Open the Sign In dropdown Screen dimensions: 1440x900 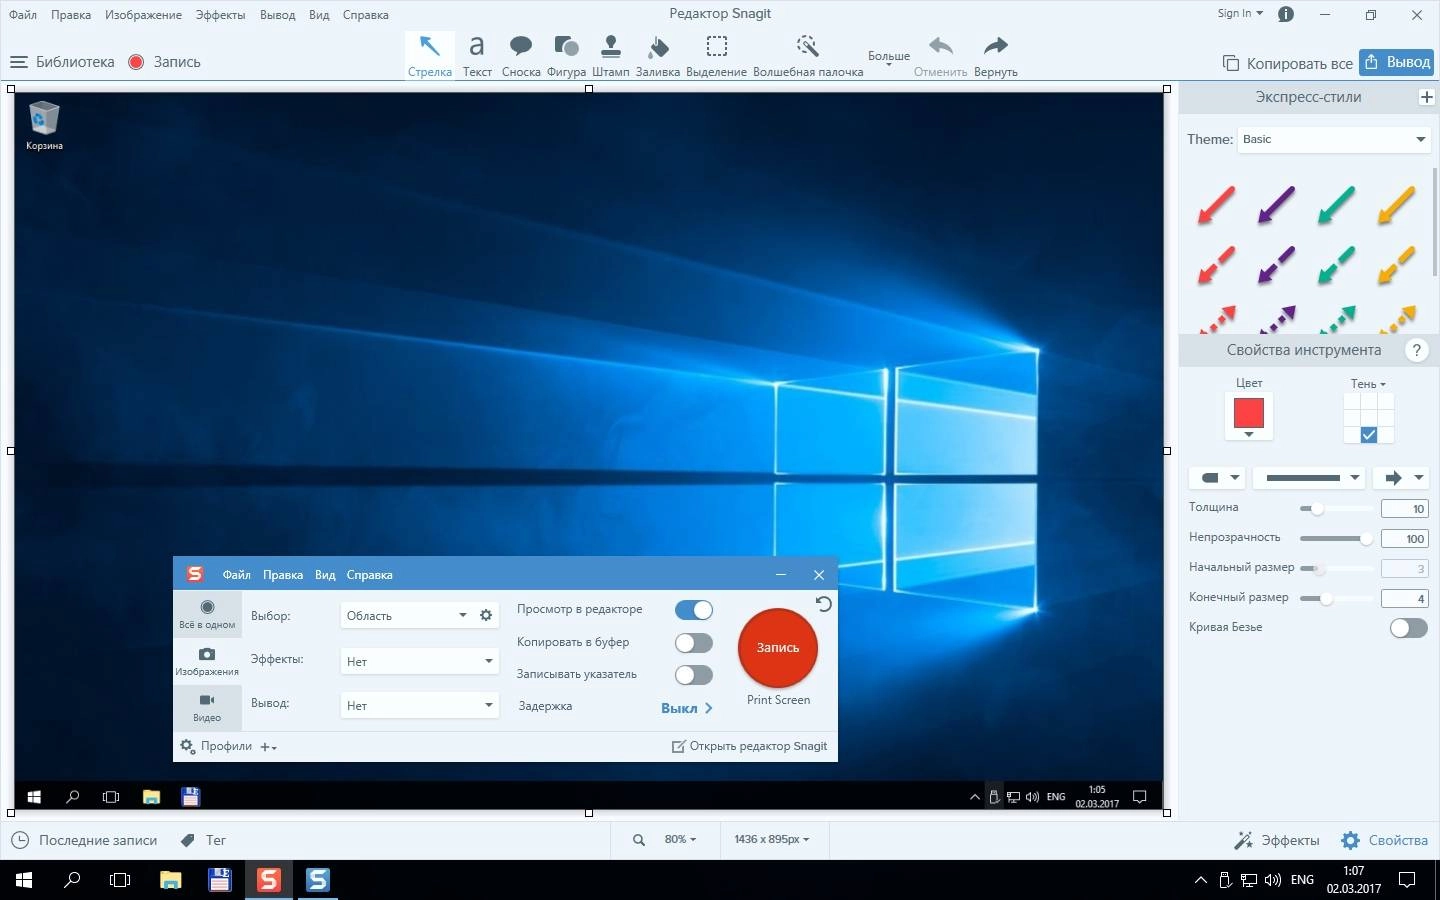point(1240,14)
